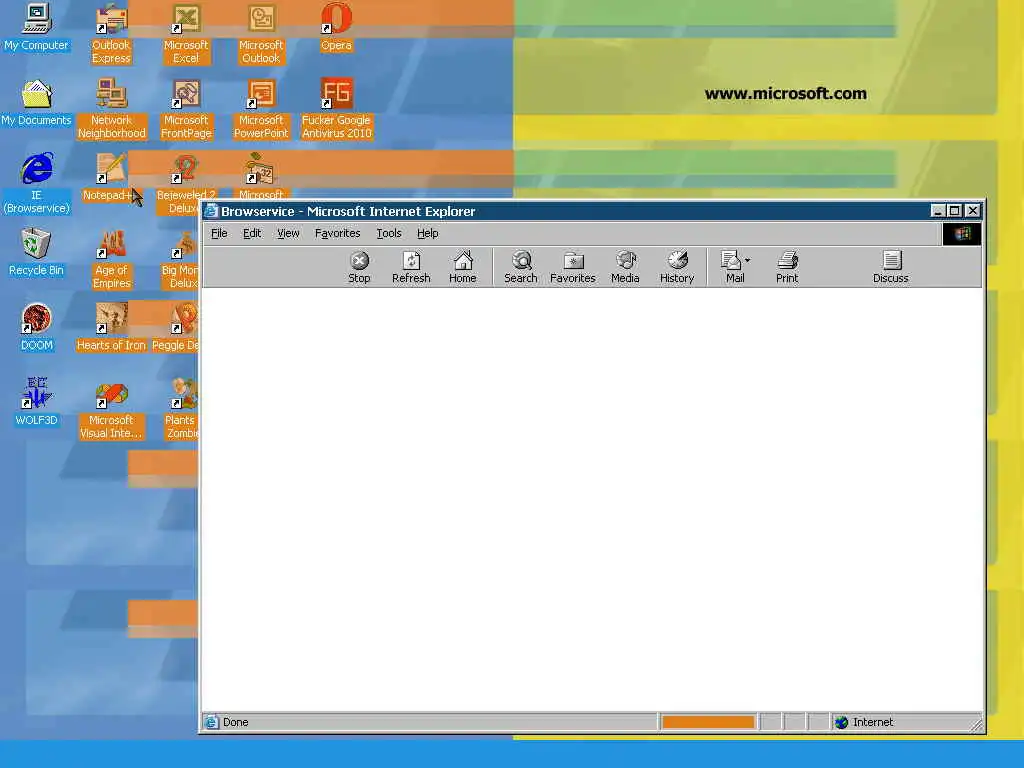Viewport: 1024px width, 768px height.
Task: Click the orange progress bar in status bar
Action: pyautogui.click(x=708, y=722)
